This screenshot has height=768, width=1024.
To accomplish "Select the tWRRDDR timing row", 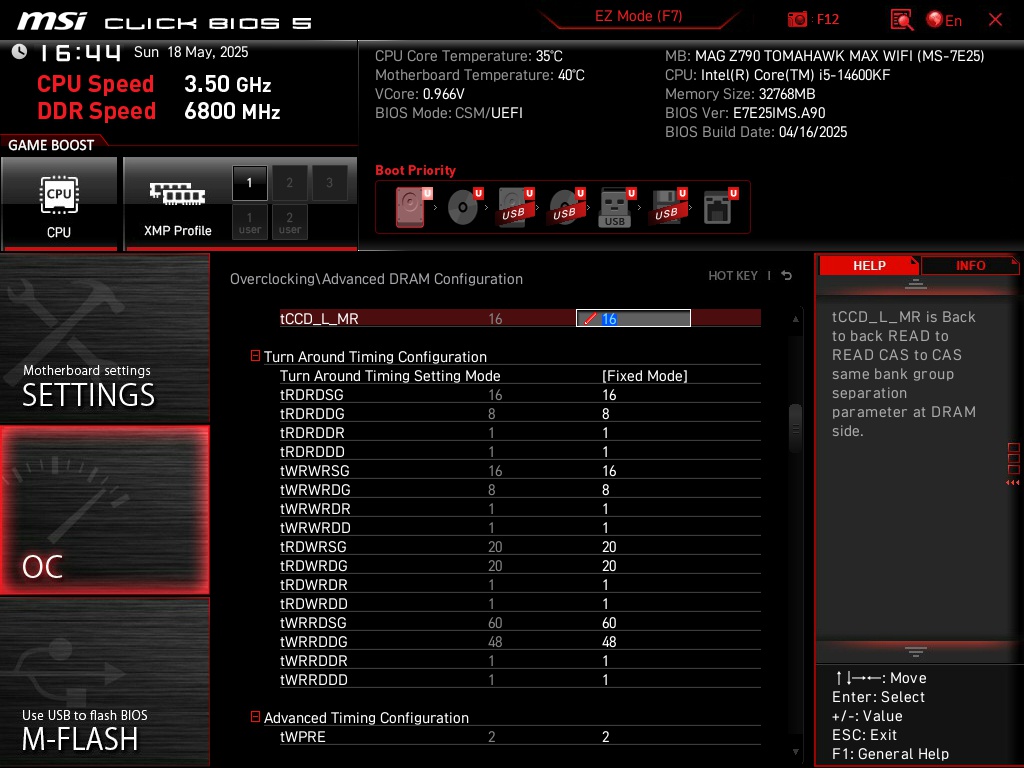I will [x=520, y=660].
